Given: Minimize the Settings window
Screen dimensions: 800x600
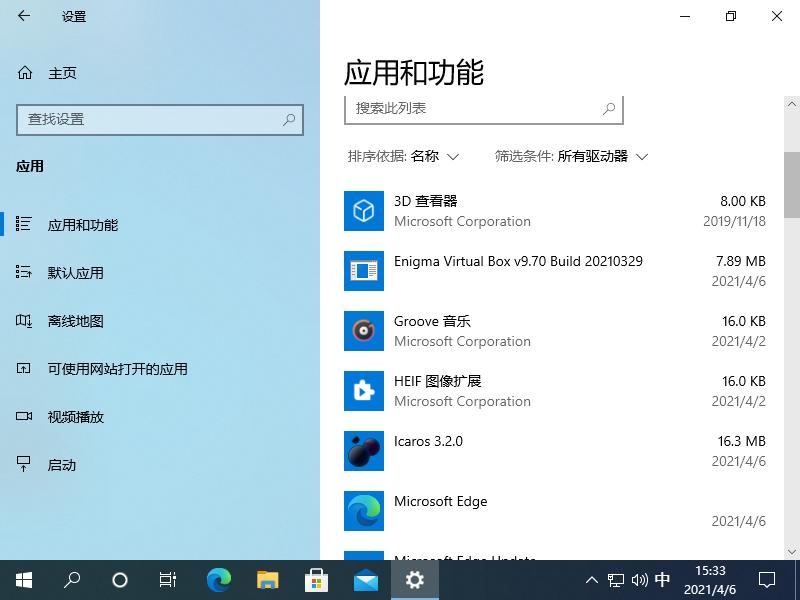Looking at the screenshot, I should click(x=685, y=16).
